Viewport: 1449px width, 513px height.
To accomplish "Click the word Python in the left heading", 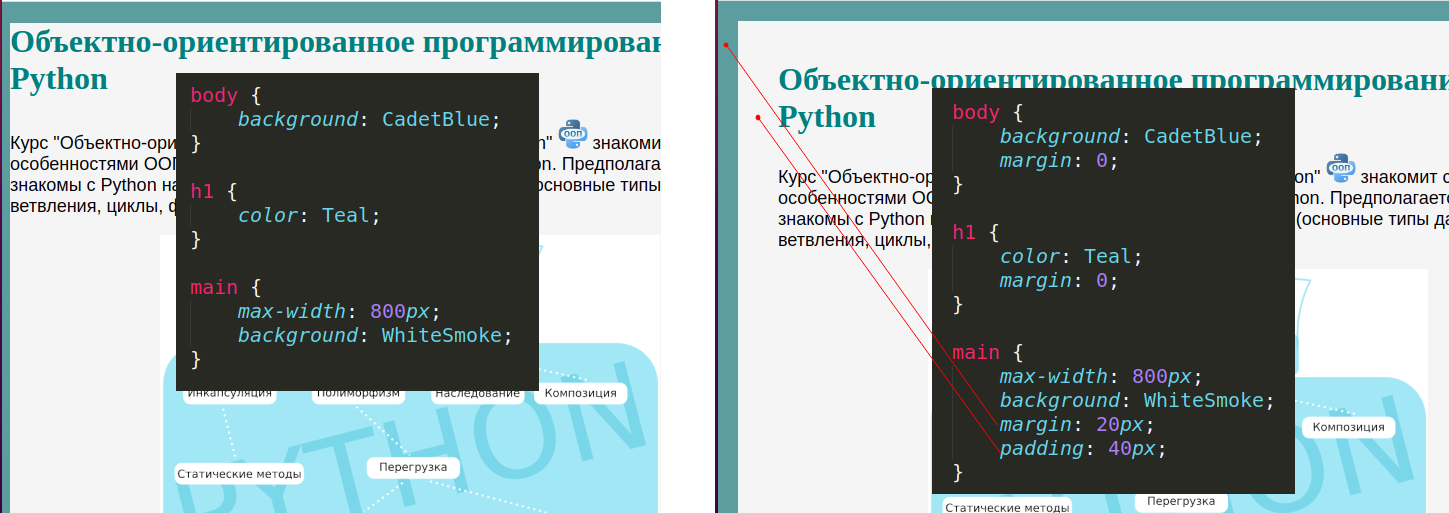I will coord(59,79).
